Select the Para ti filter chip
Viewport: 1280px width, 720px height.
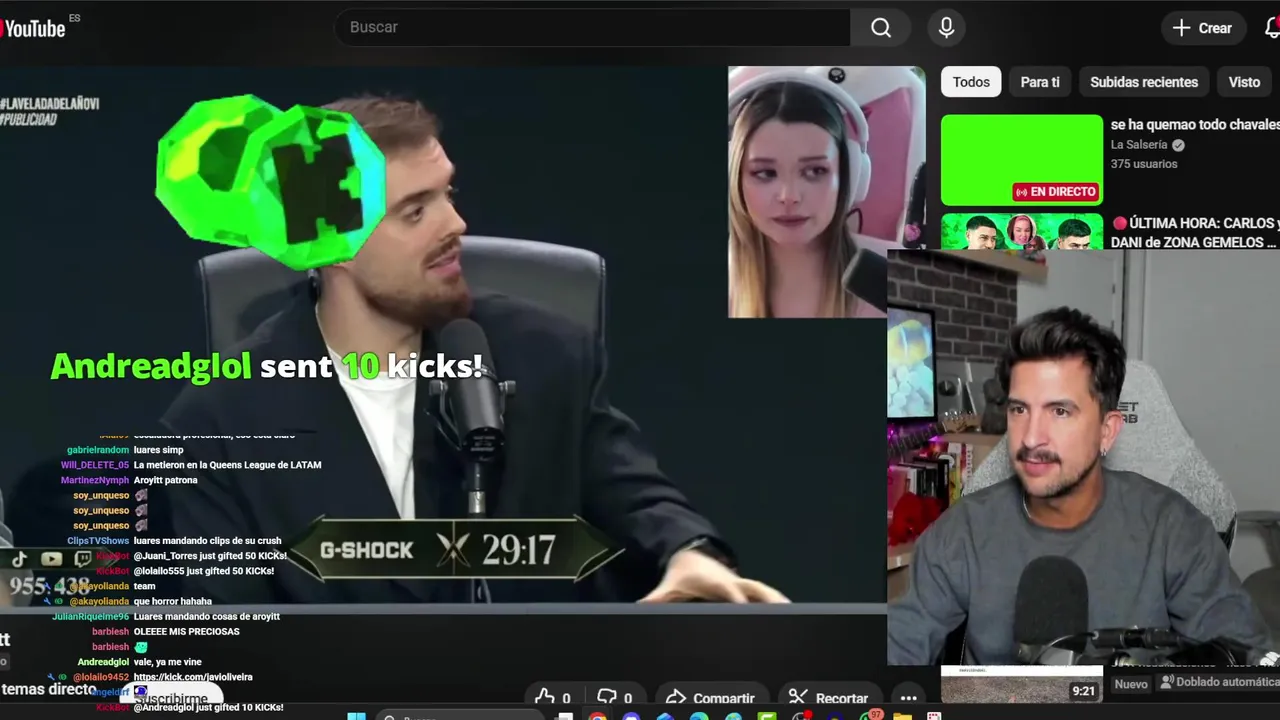pos(1040,82)
